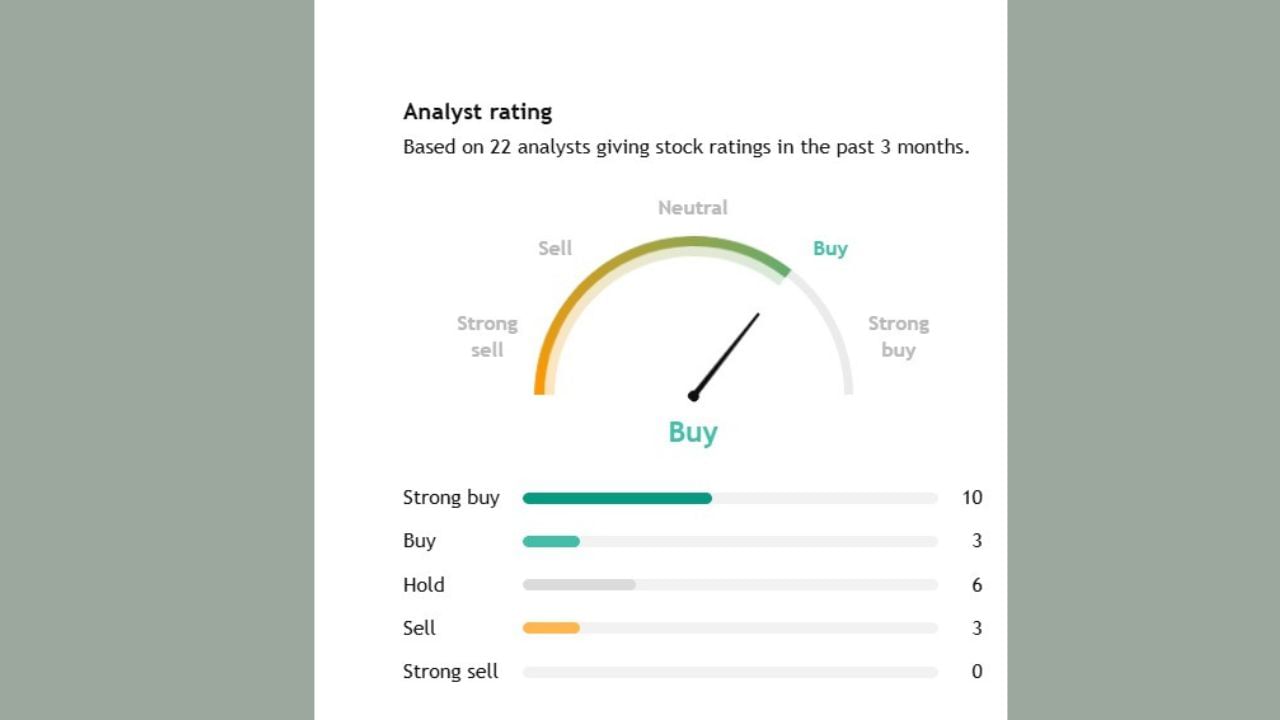
Task: Click the gauge needle pointer
Action: click(726, 354)
